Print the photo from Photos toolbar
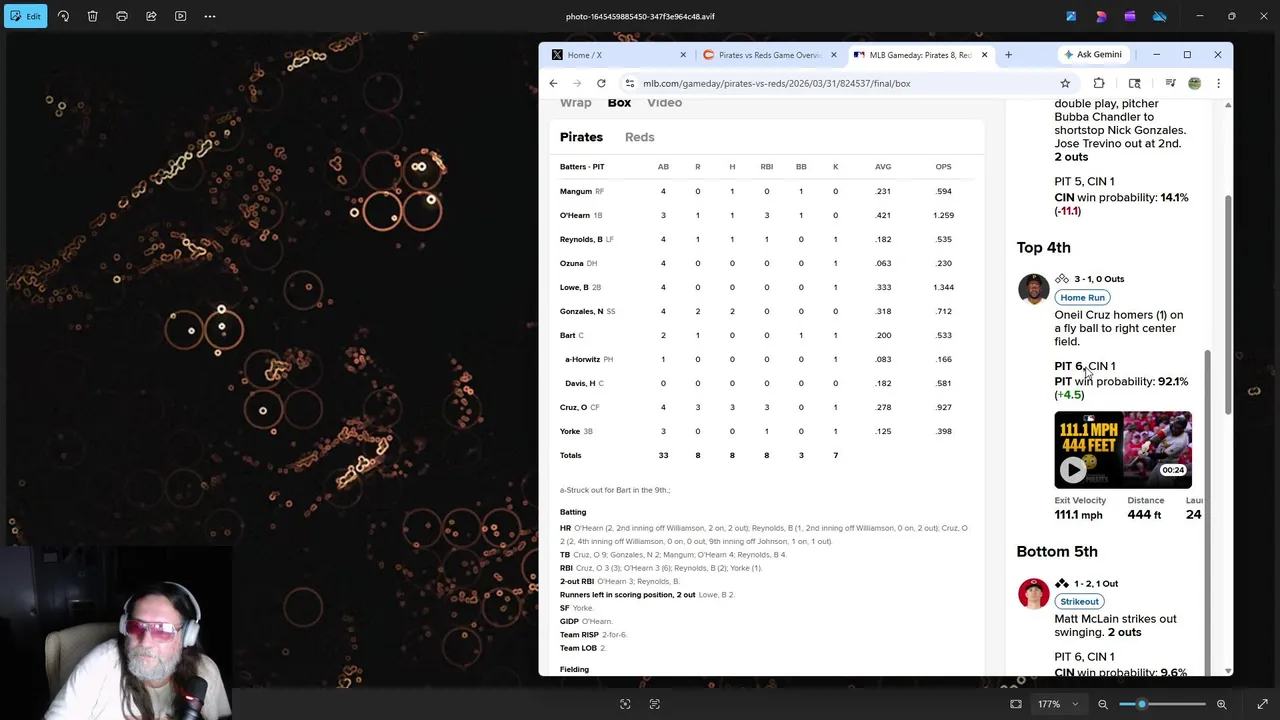The height and width of the screenshot is (720, 1280). coord(122,16)
